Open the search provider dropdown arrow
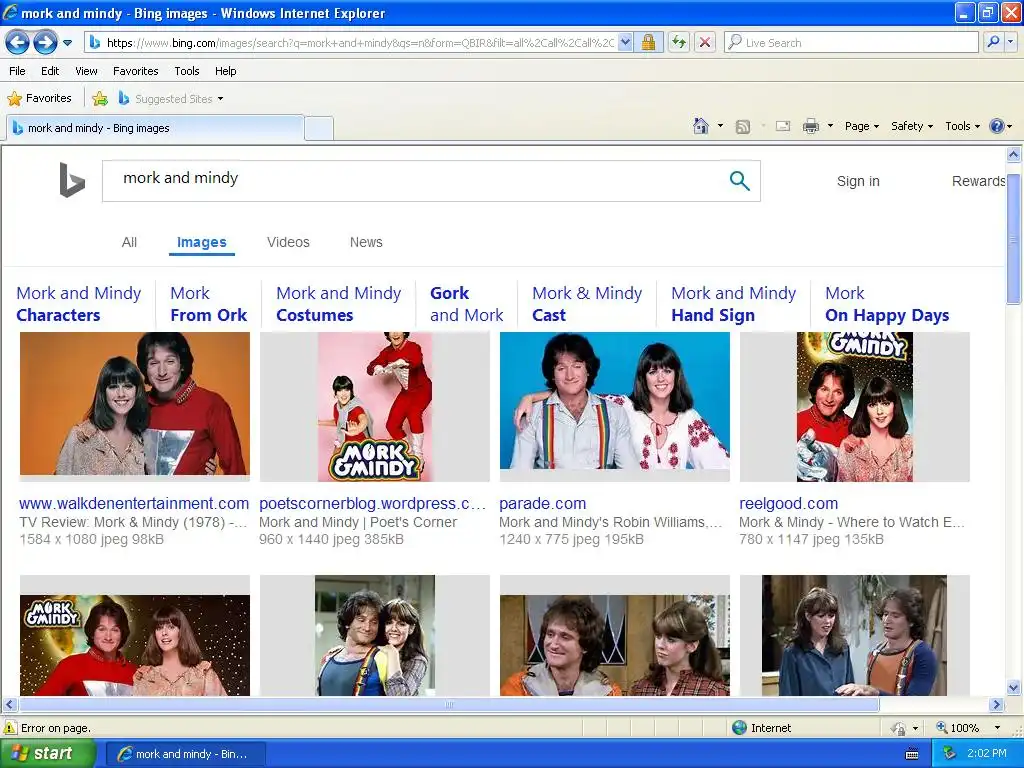Screen dimensions: 1024x768 pyautogui.click(x=1010, y=43)
